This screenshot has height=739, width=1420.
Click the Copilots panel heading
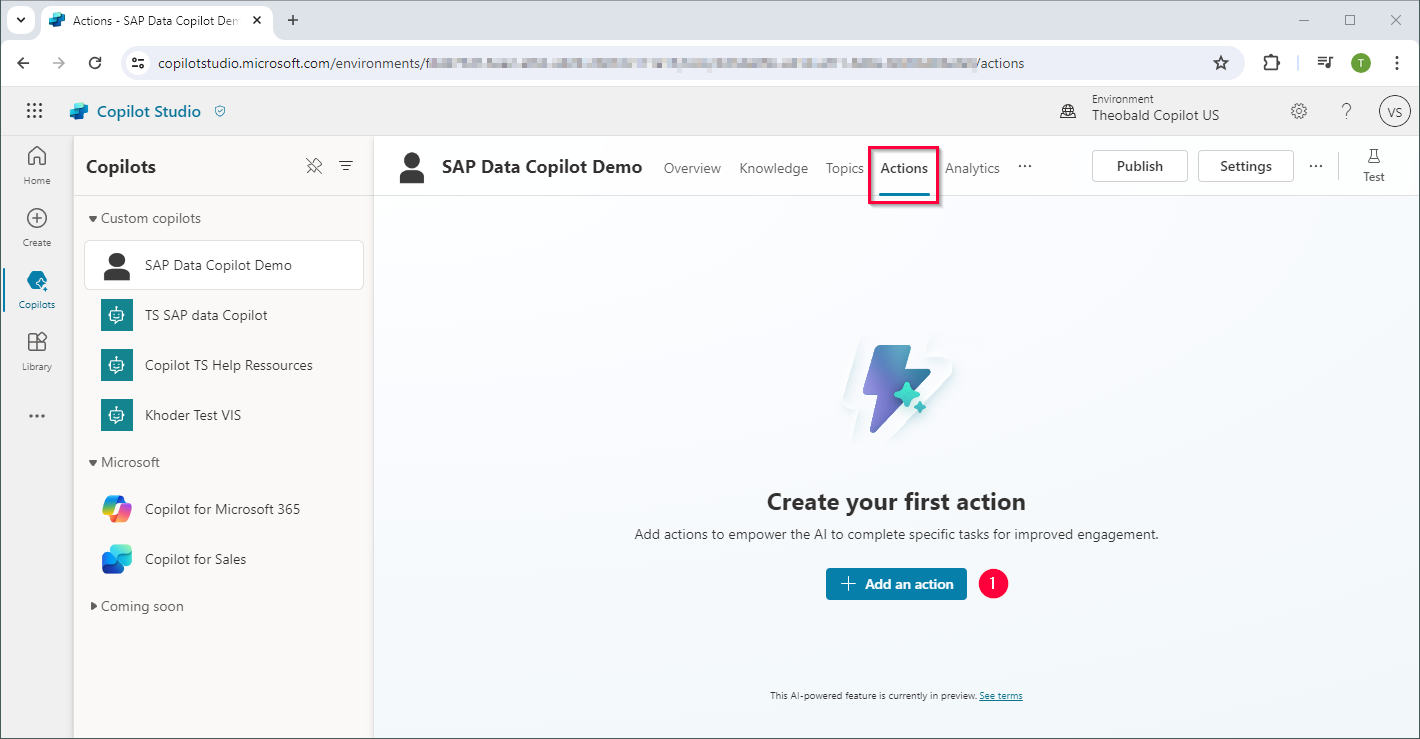coord(121,167)
